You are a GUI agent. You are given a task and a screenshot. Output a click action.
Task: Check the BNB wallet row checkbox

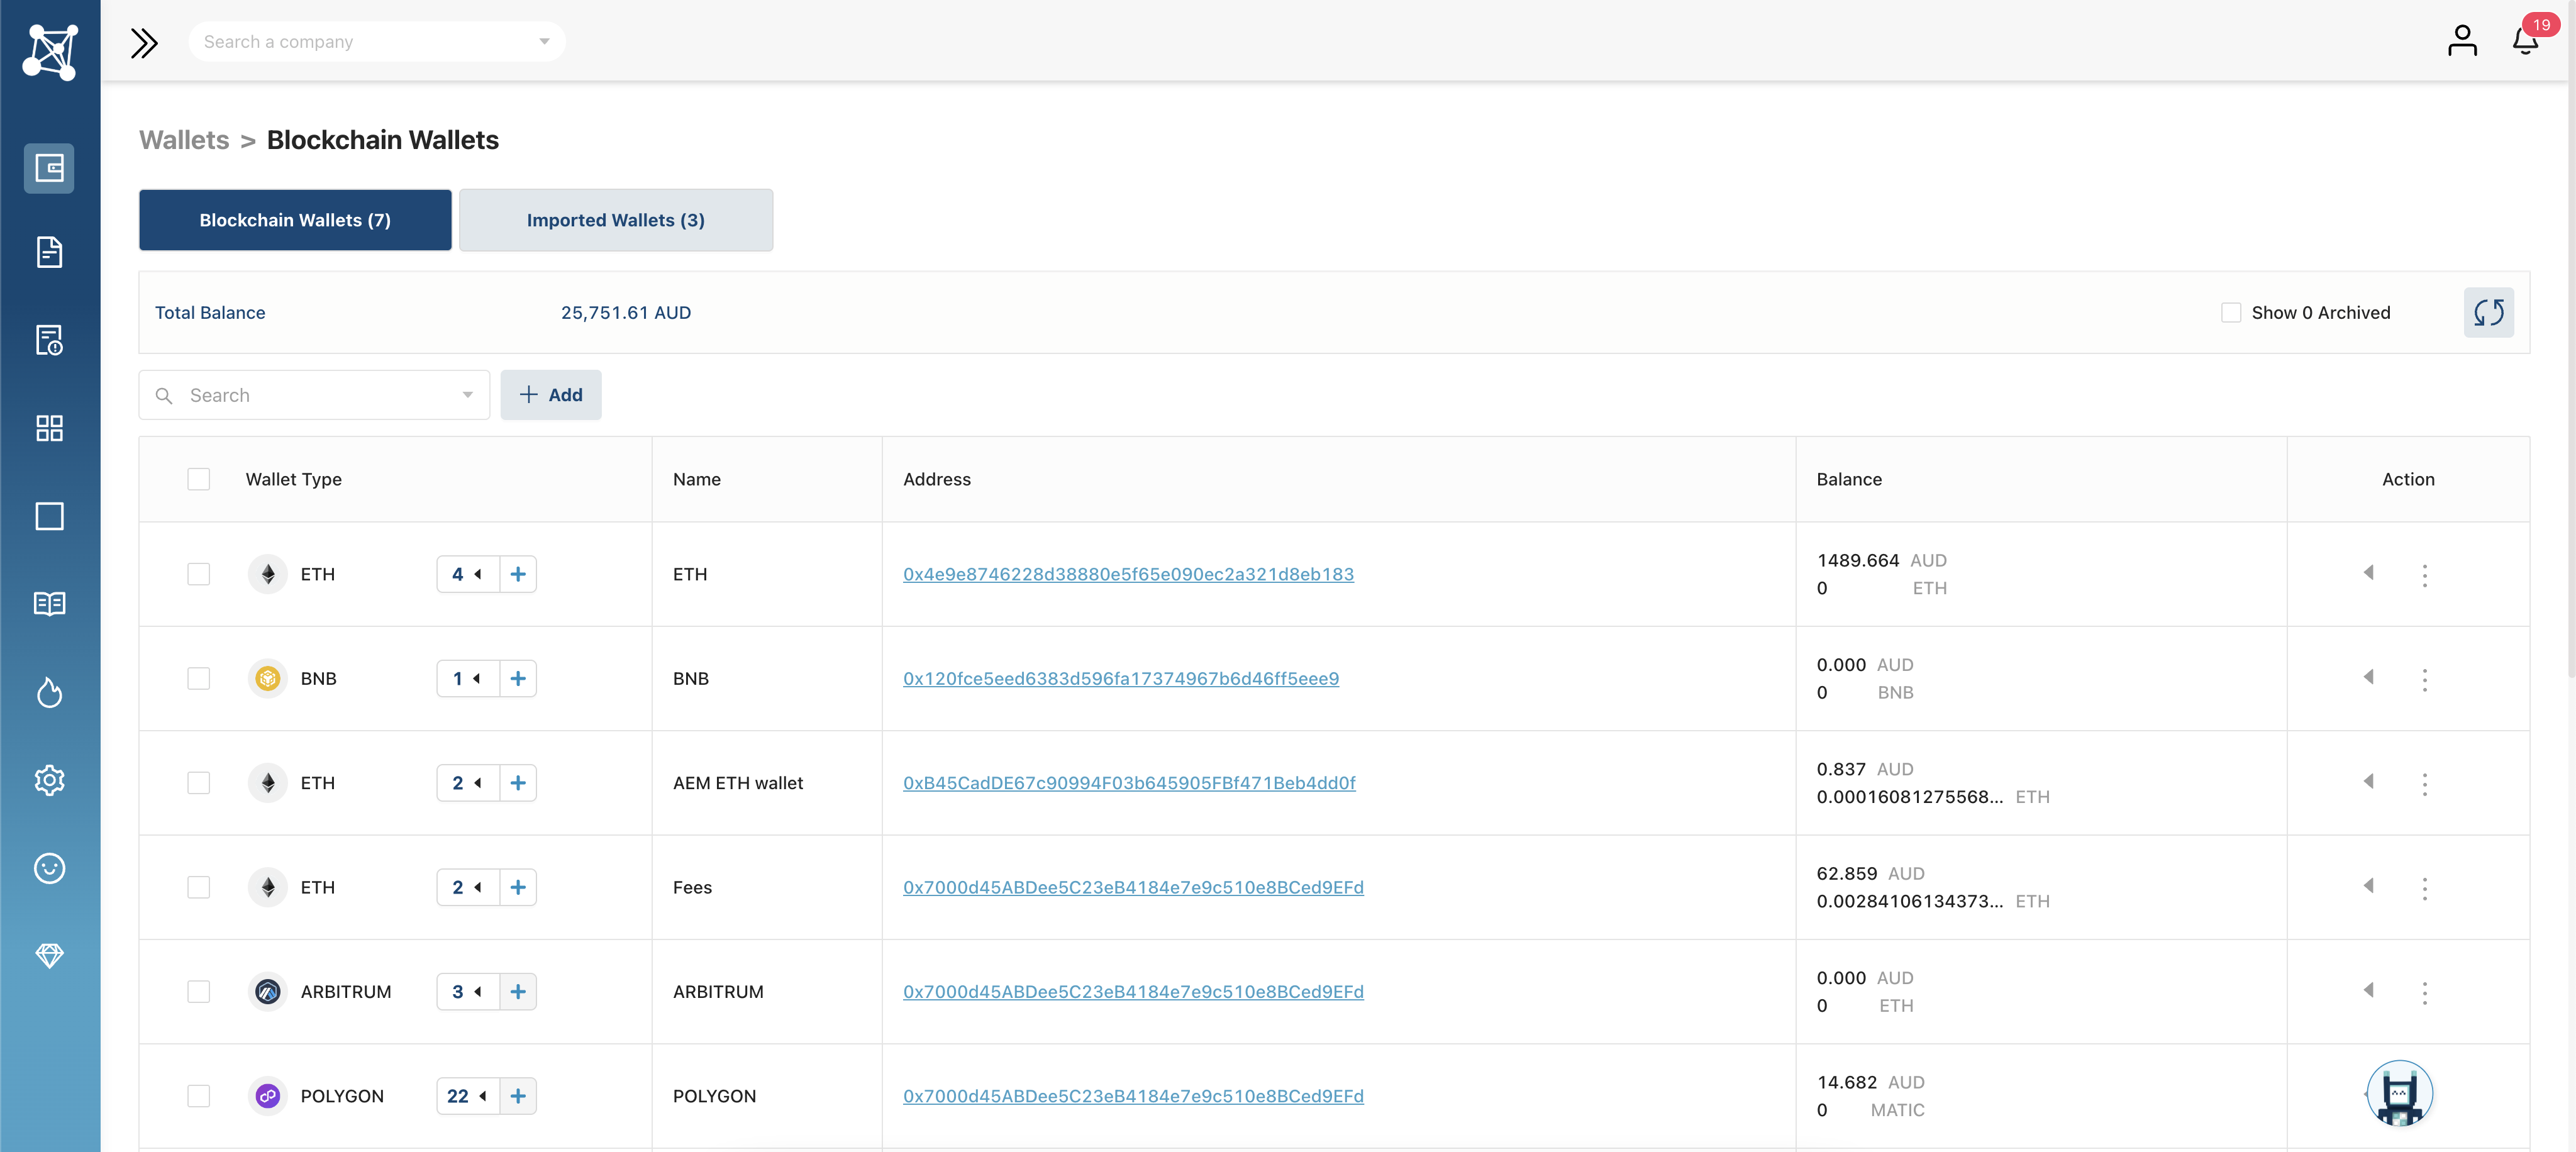coord(199,679)
